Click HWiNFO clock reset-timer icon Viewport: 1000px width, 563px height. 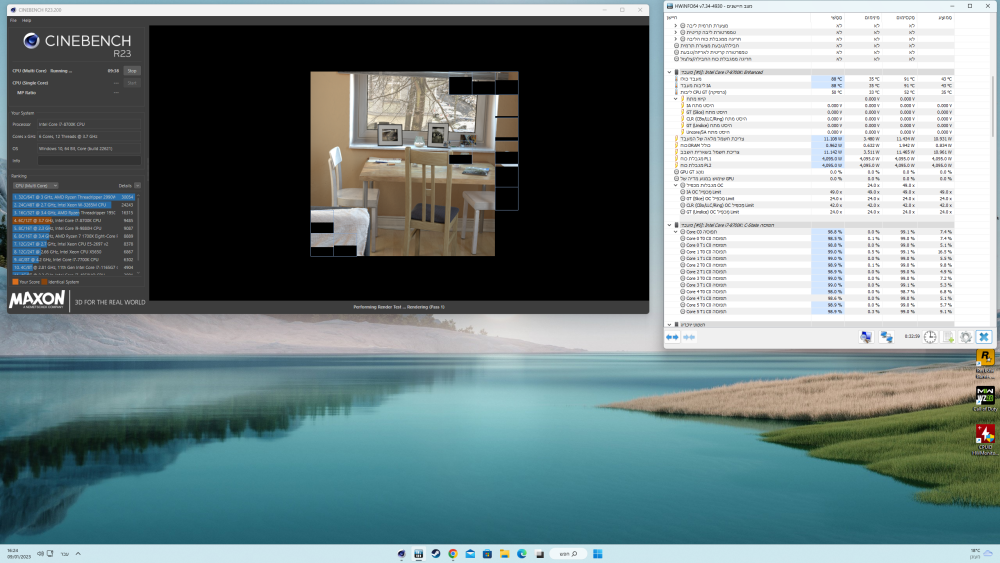coord(930,337)
